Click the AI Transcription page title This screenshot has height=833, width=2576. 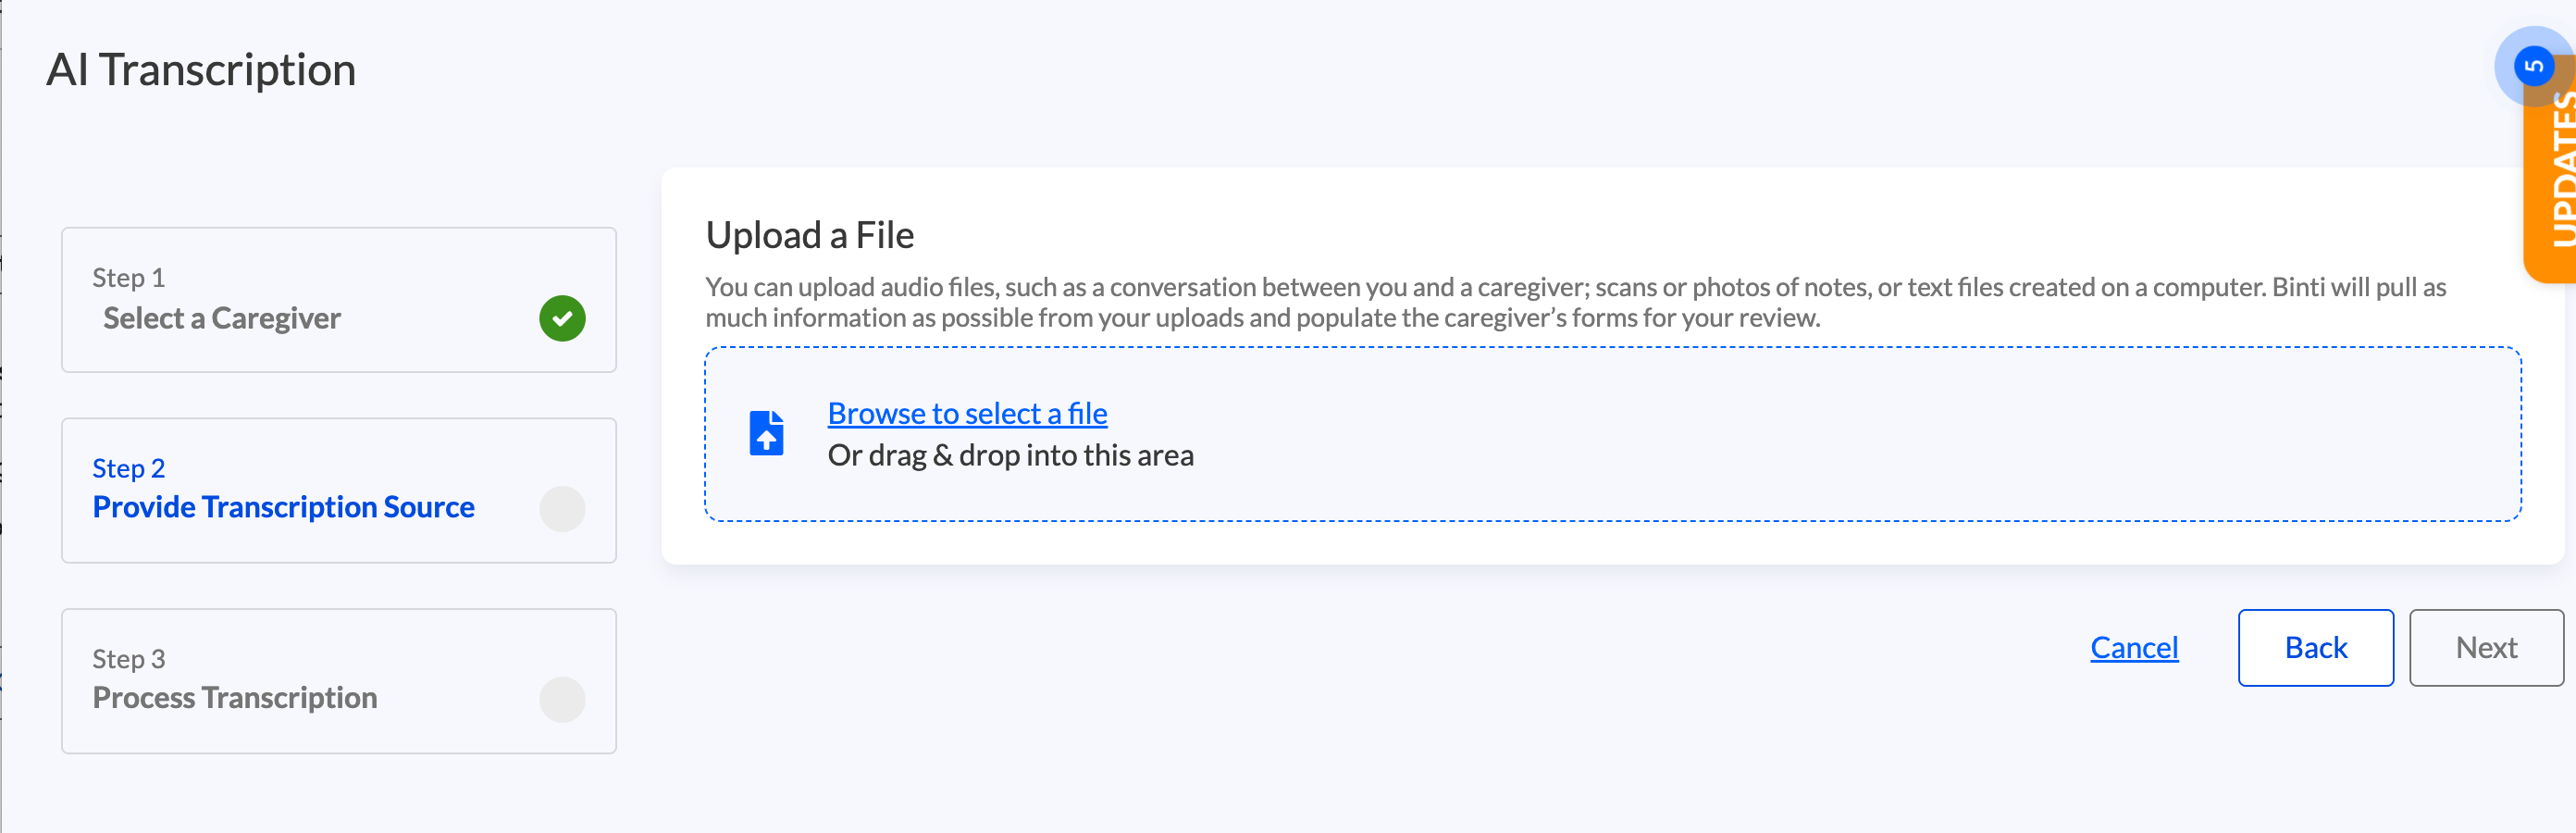[201, 70]
